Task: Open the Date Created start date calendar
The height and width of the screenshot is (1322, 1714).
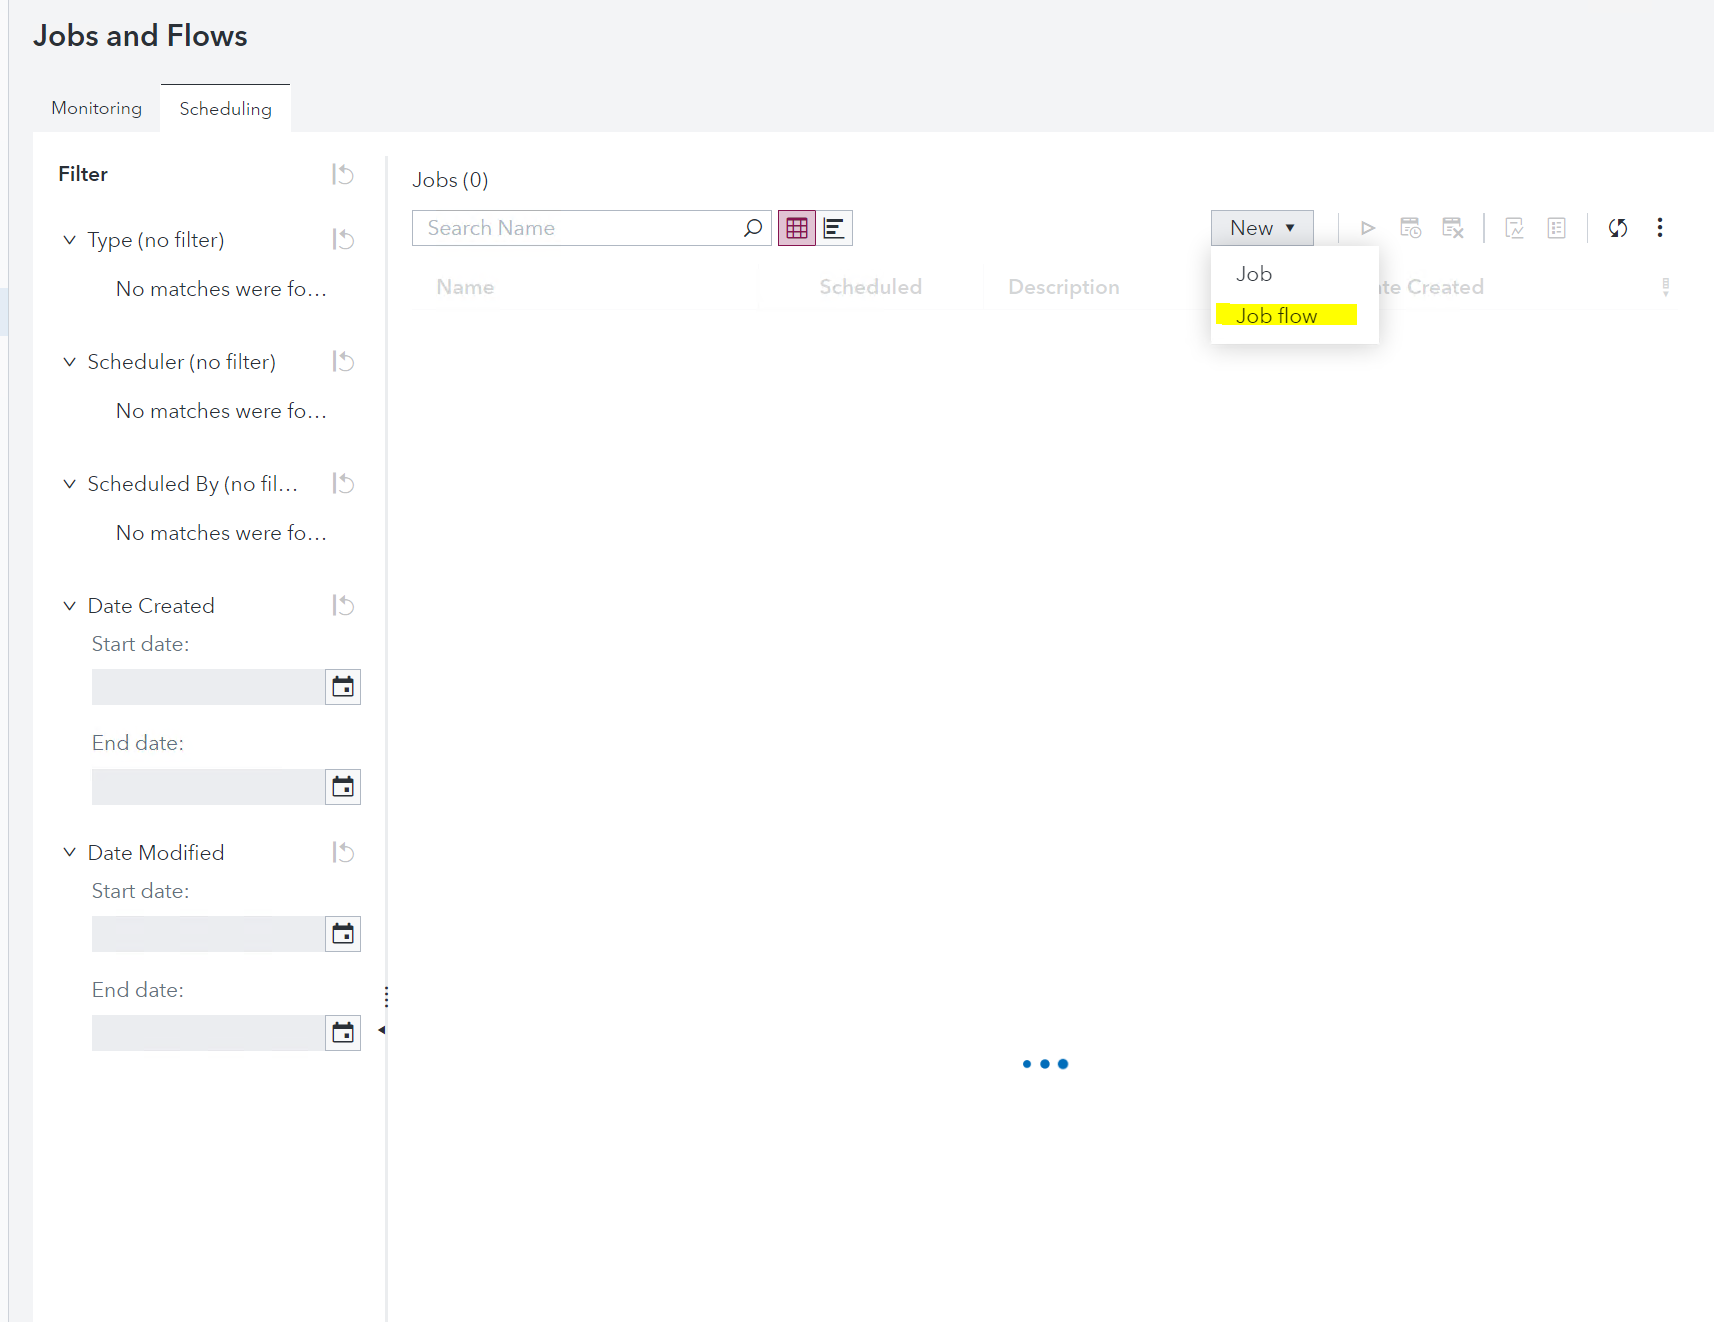Action: click(x=343, y=686)
